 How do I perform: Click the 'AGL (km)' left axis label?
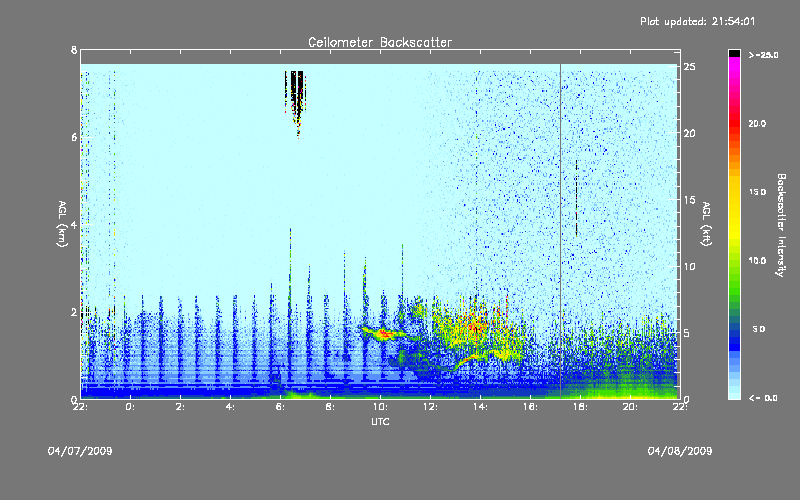(x=62, y=224)
